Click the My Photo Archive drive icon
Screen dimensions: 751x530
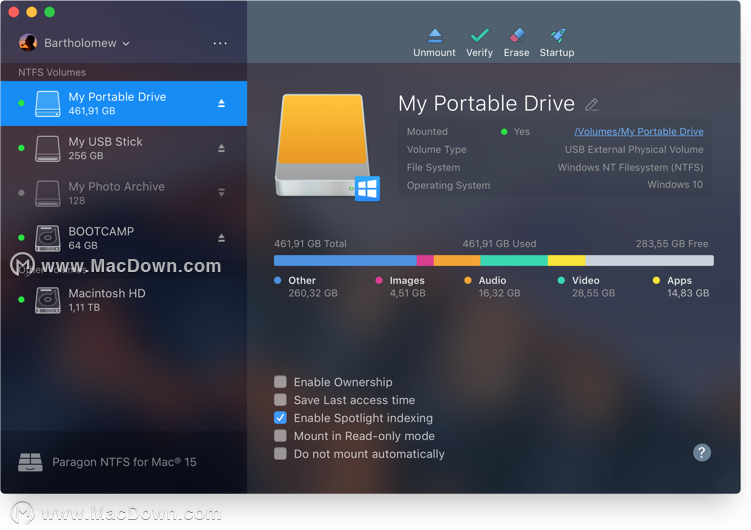48,193
